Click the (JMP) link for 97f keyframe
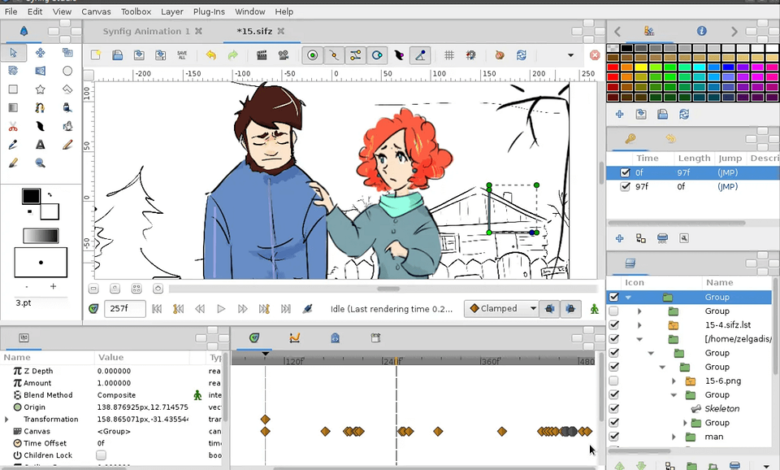The image size is (780, 470). [726, 186]
